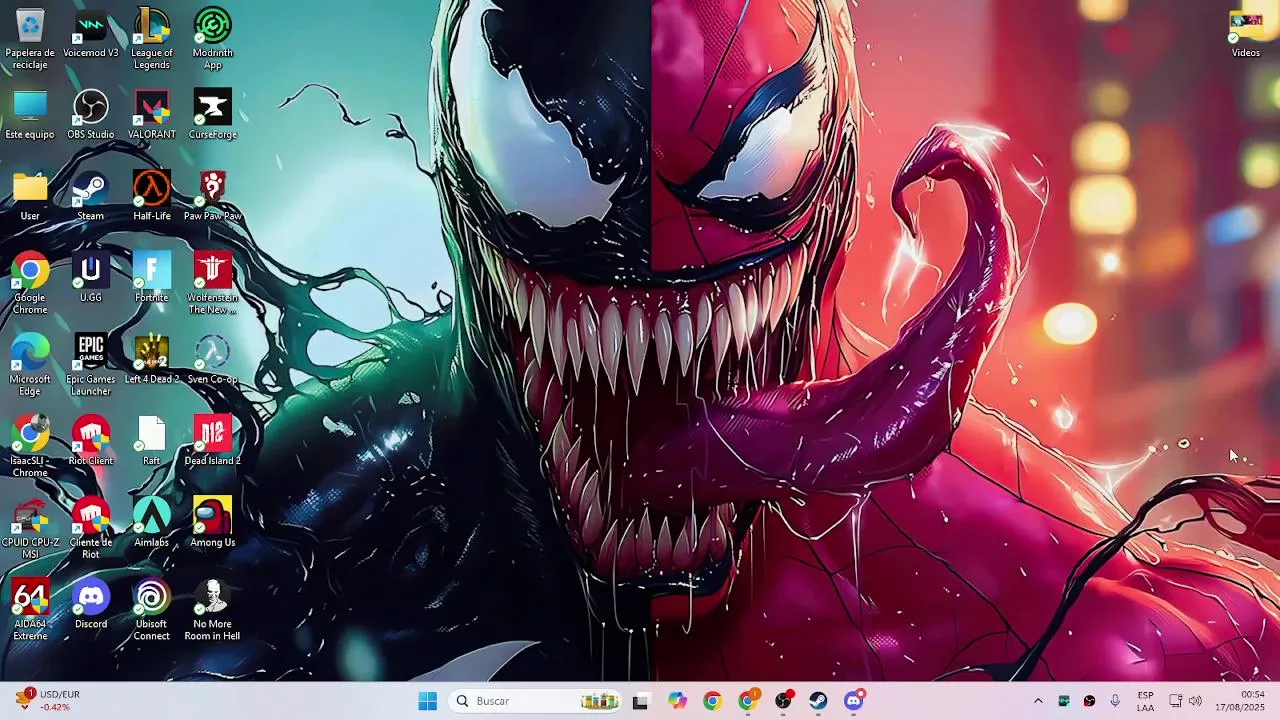
Task: Select the Among Us desktop icon
Action: [213, 522]
